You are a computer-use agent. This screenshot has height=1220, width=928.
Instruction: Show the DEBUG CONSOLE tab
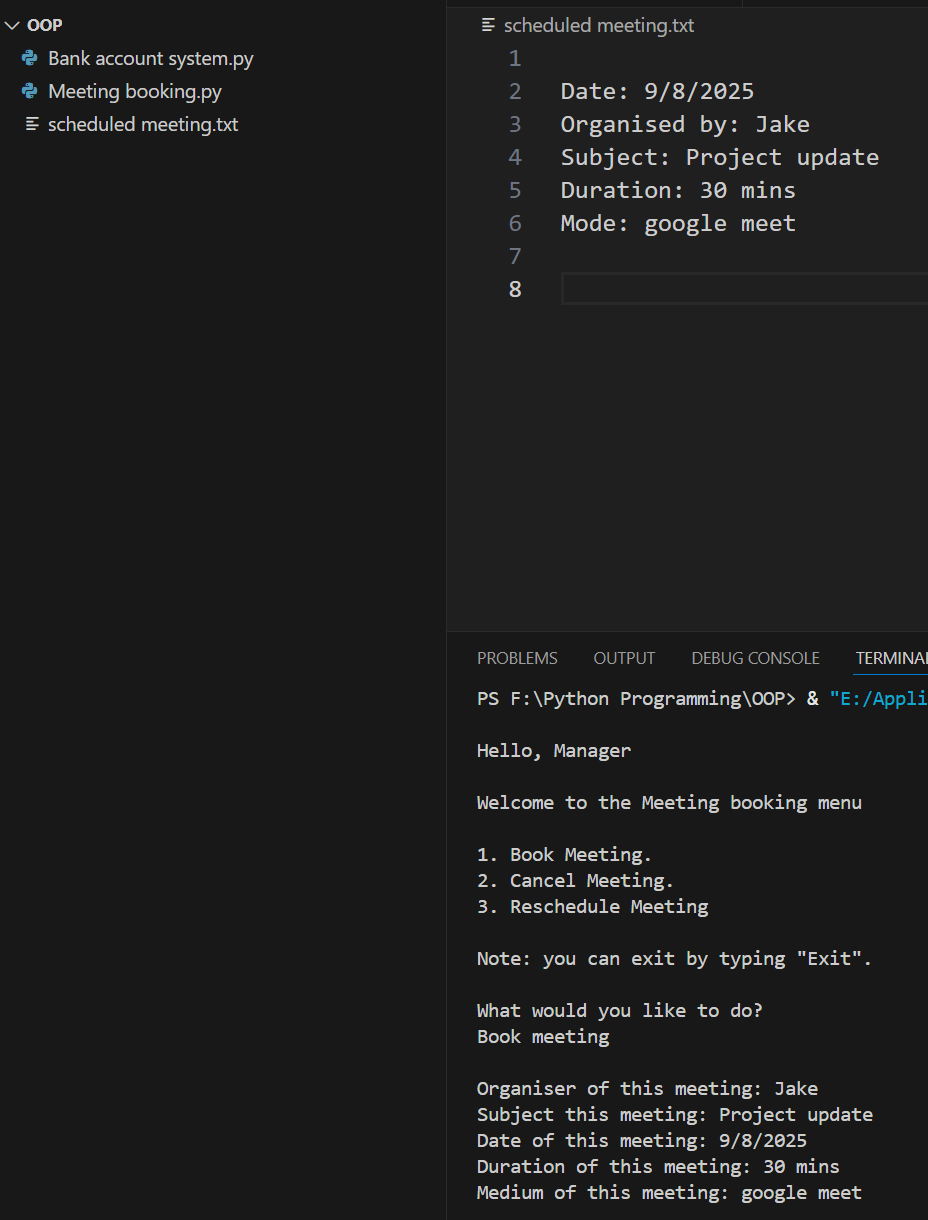tap(755, 658)
